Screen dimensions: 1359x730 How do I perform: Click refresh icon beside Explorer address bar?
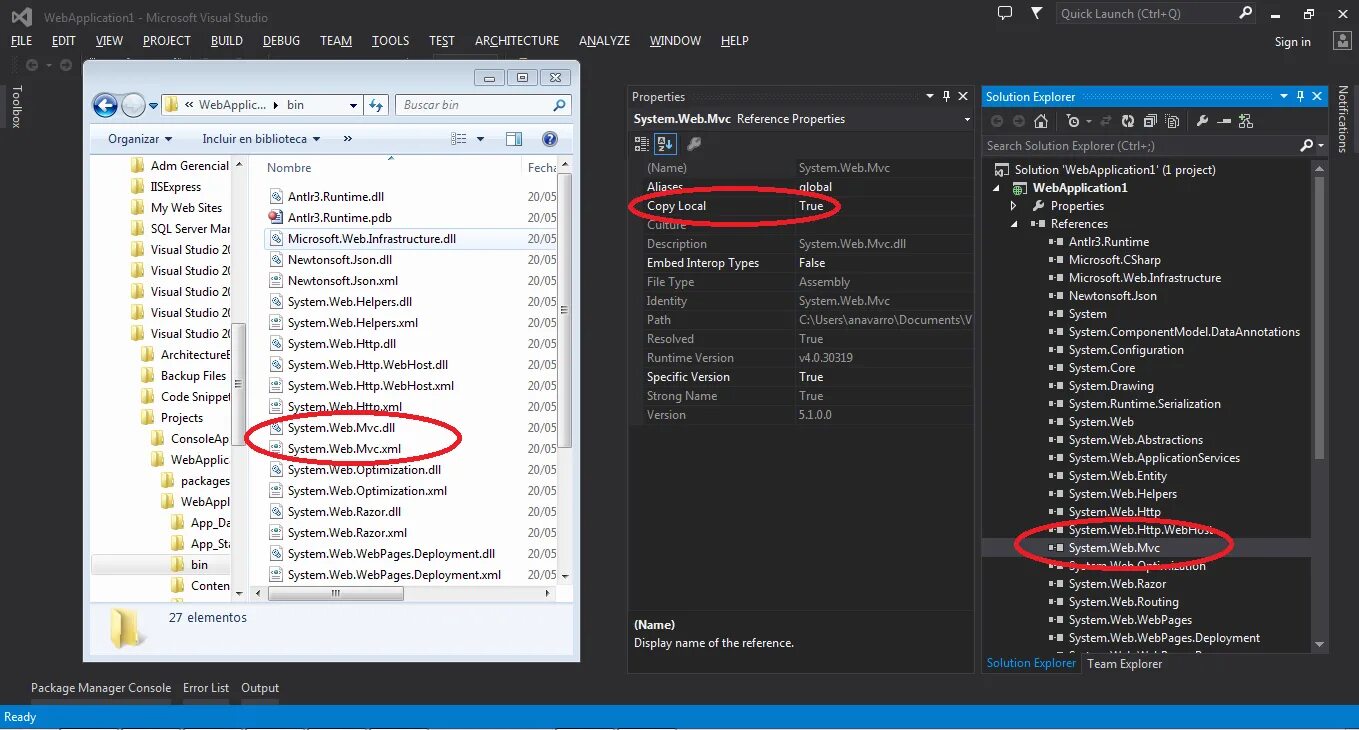click(376, 105)
